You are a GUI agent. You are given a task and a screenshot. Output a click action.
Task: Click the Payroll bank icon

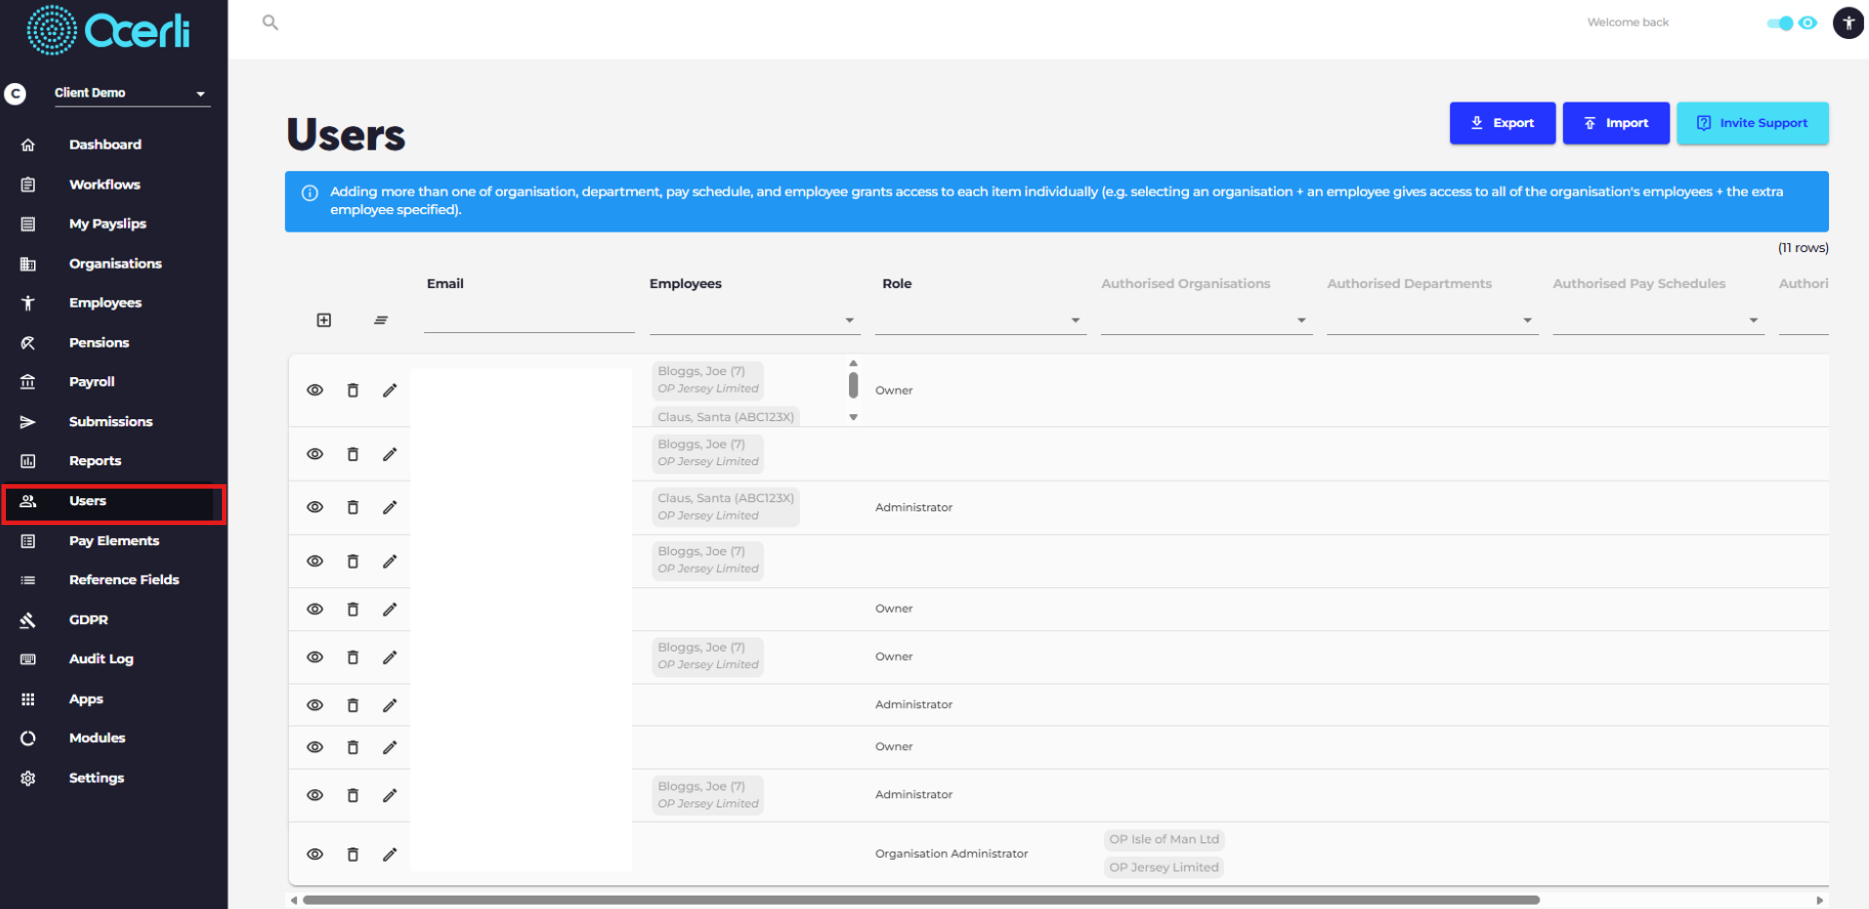pyautogui.click(x=28, y=382)
